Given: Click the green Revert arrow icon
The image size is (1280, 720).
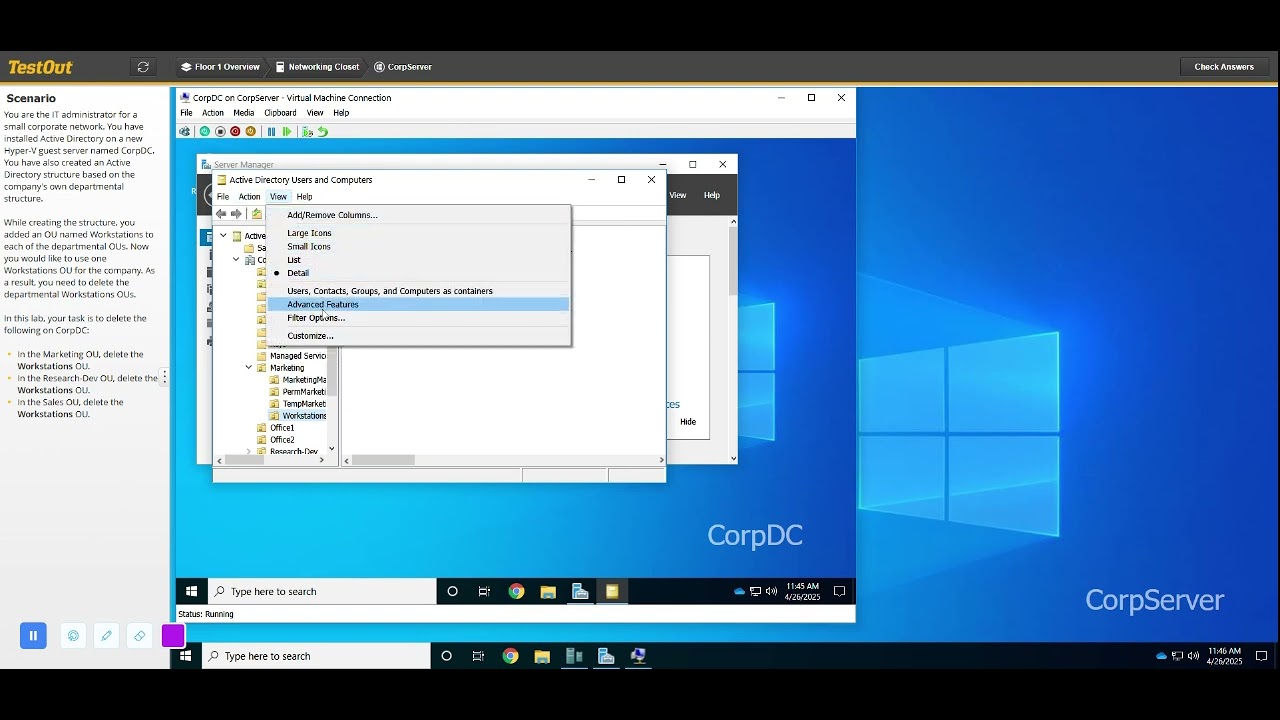Looking at the screenshot, I should [x=322, y=132].
